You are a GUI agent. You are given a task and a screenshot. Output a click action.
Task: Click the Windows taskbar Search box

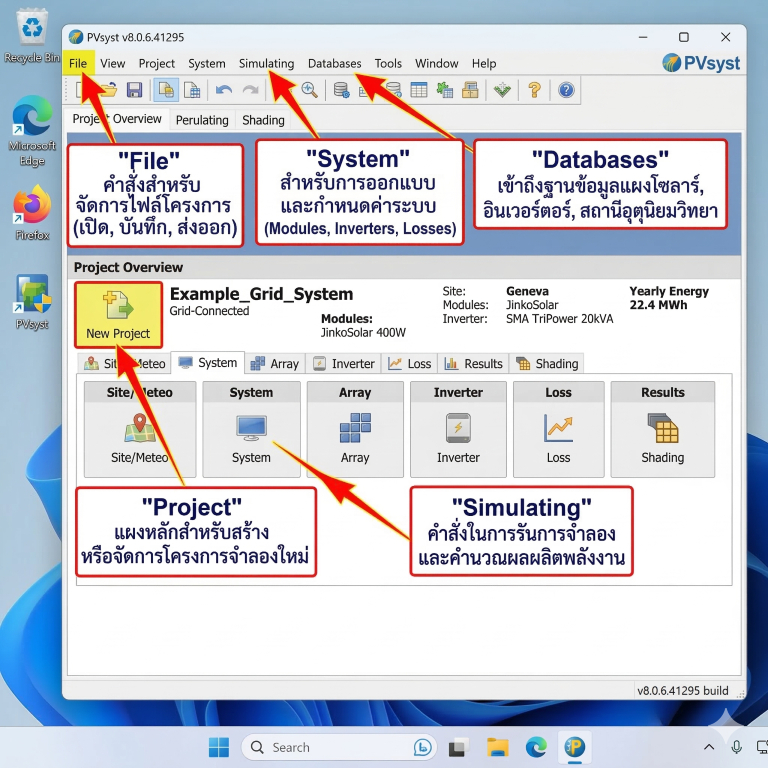click(339, 747)
